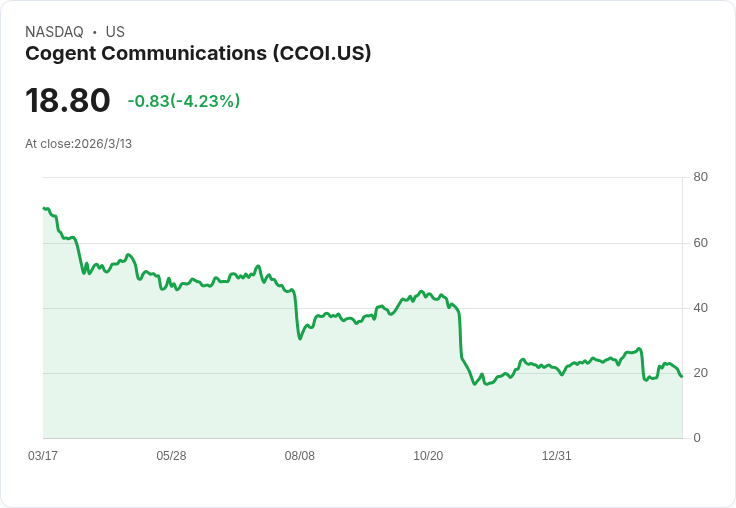
Task: Click the NASDAQ exchange label
Action: [x=54, y=32]
